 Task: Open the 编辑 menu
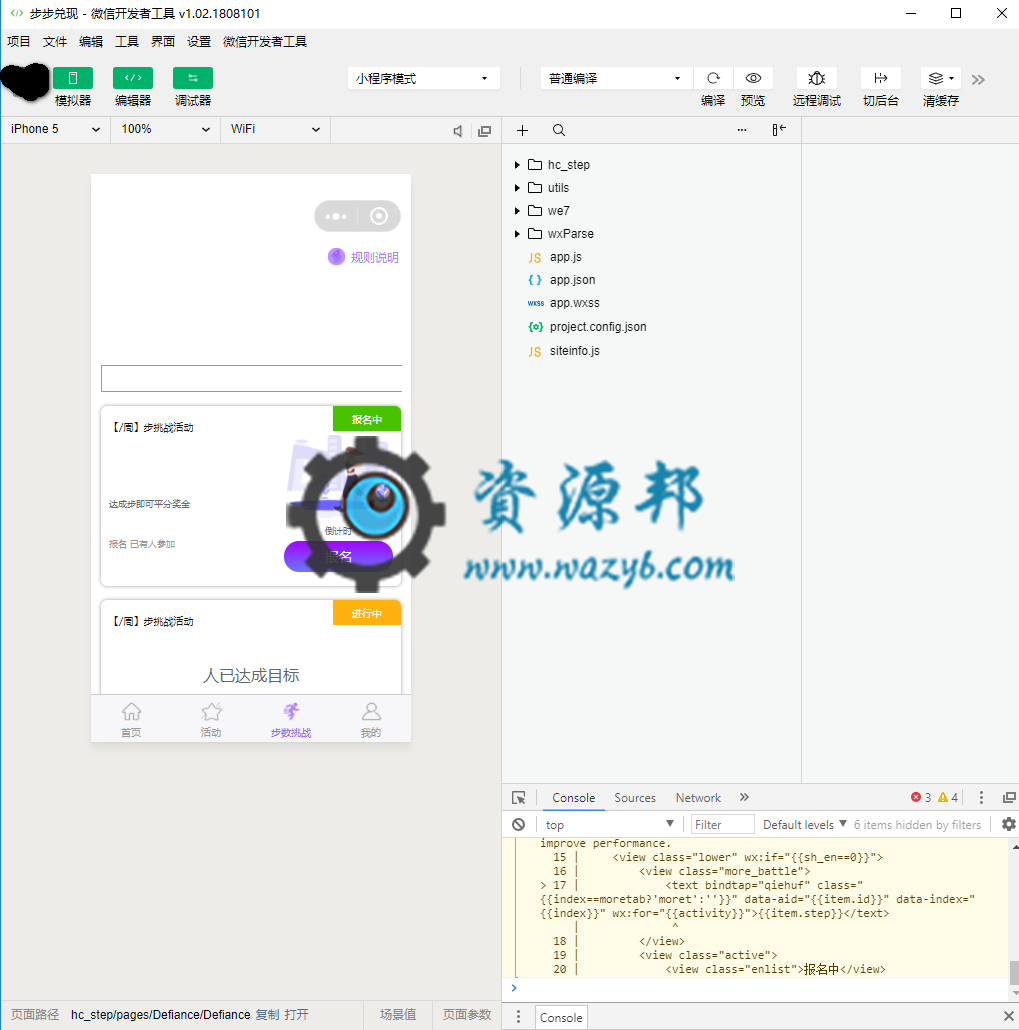(91, 42)
